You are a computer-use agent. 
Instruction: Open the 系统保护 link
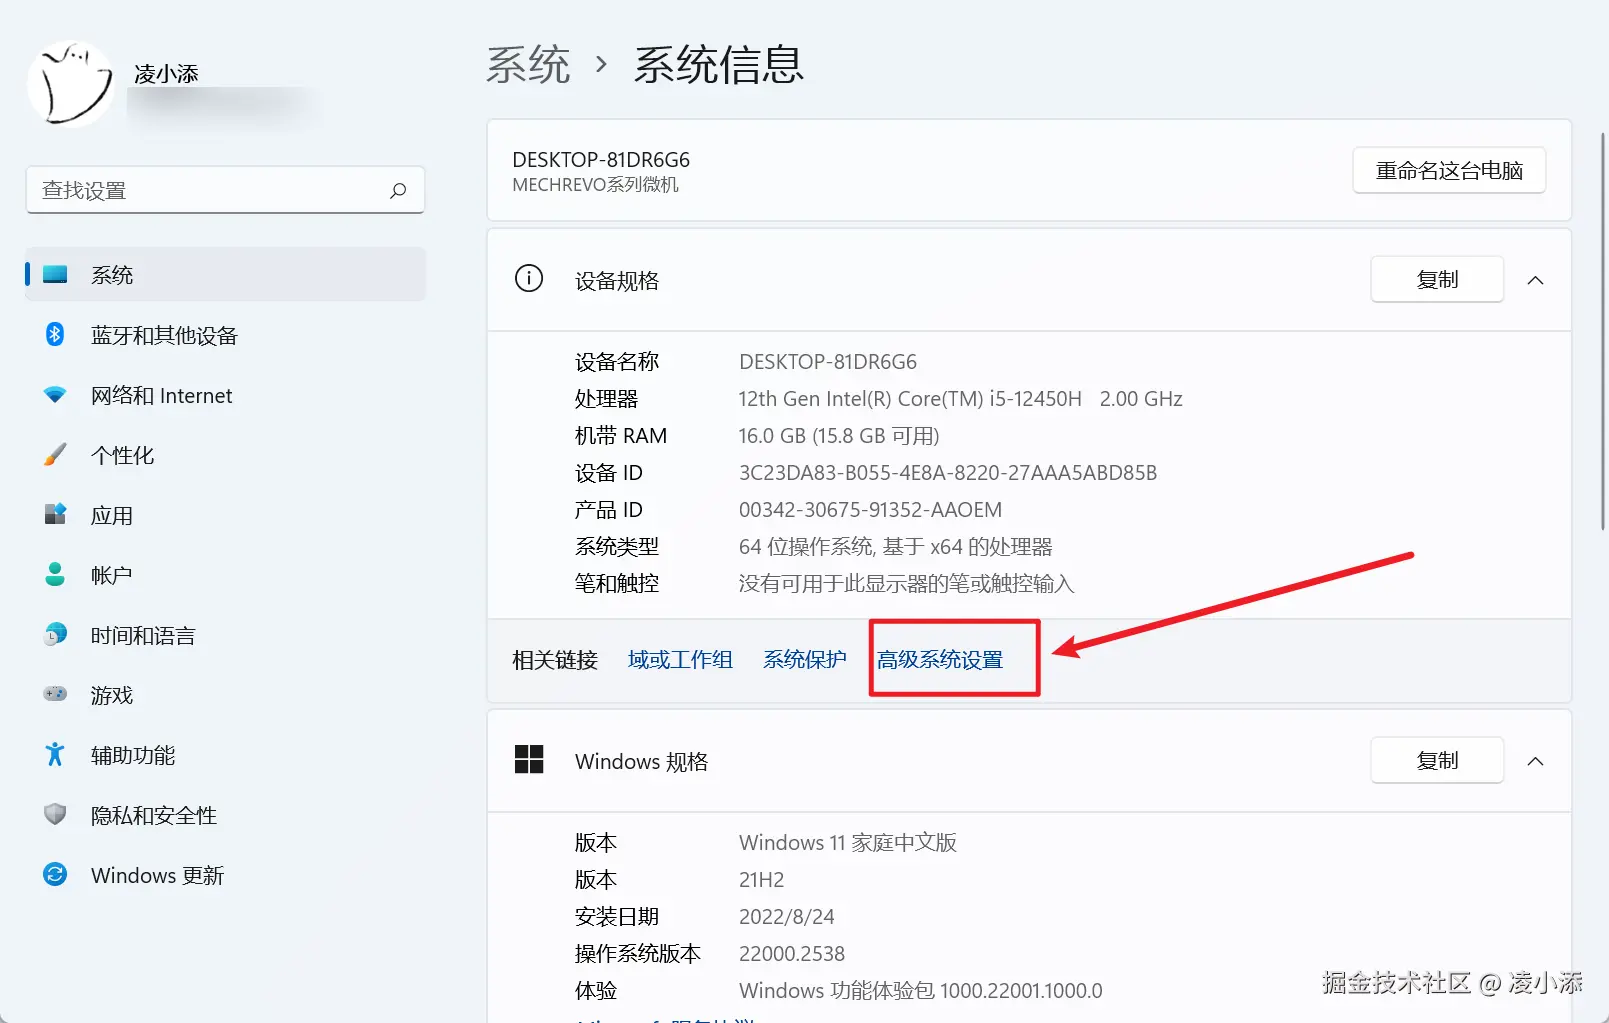click(805, 660)
